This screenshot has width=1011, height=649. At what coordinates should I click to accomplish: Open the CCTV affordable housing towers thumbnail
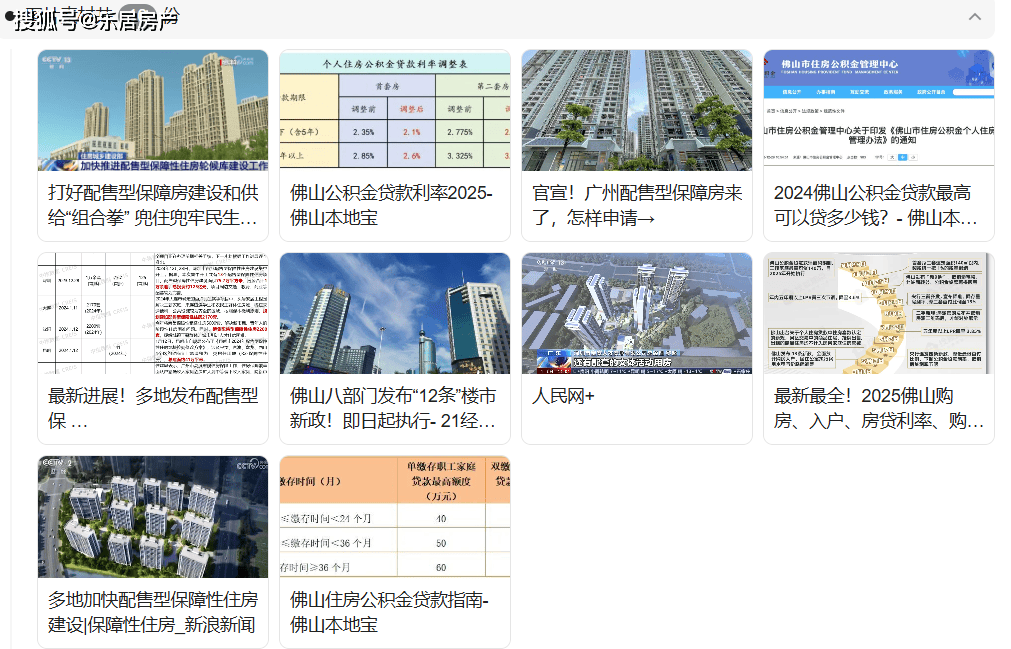point(153,110)
